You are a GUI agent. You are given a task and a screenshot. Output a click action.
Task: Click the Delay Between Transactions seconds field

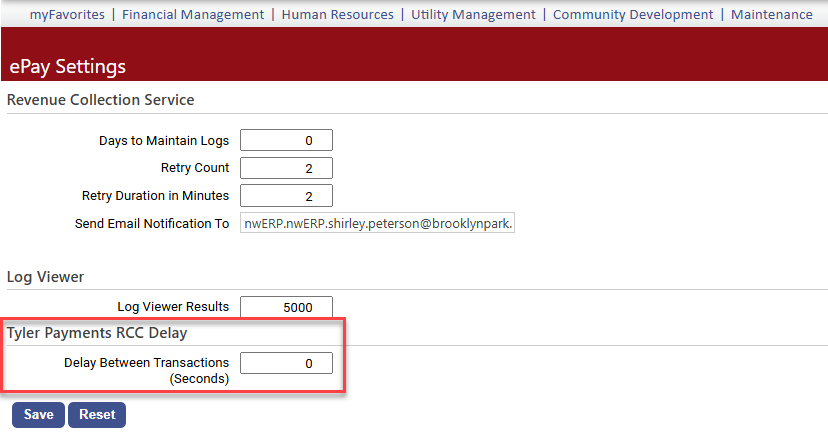(286, 363)
